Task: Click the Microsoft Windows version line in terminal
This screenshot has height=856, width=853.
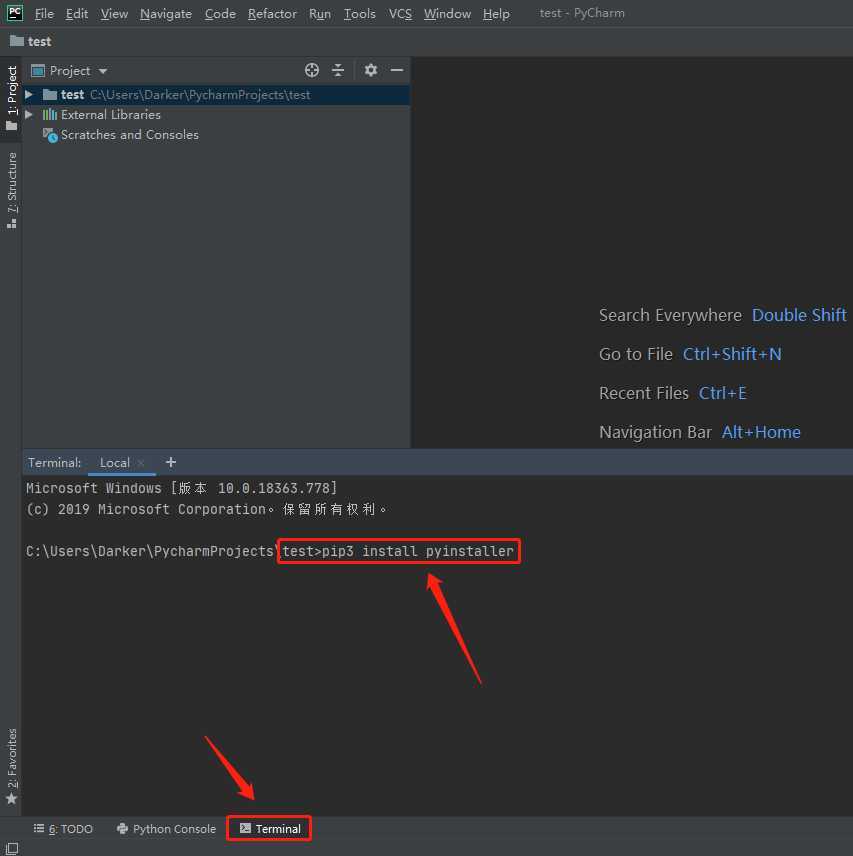Action: (182, 488)
